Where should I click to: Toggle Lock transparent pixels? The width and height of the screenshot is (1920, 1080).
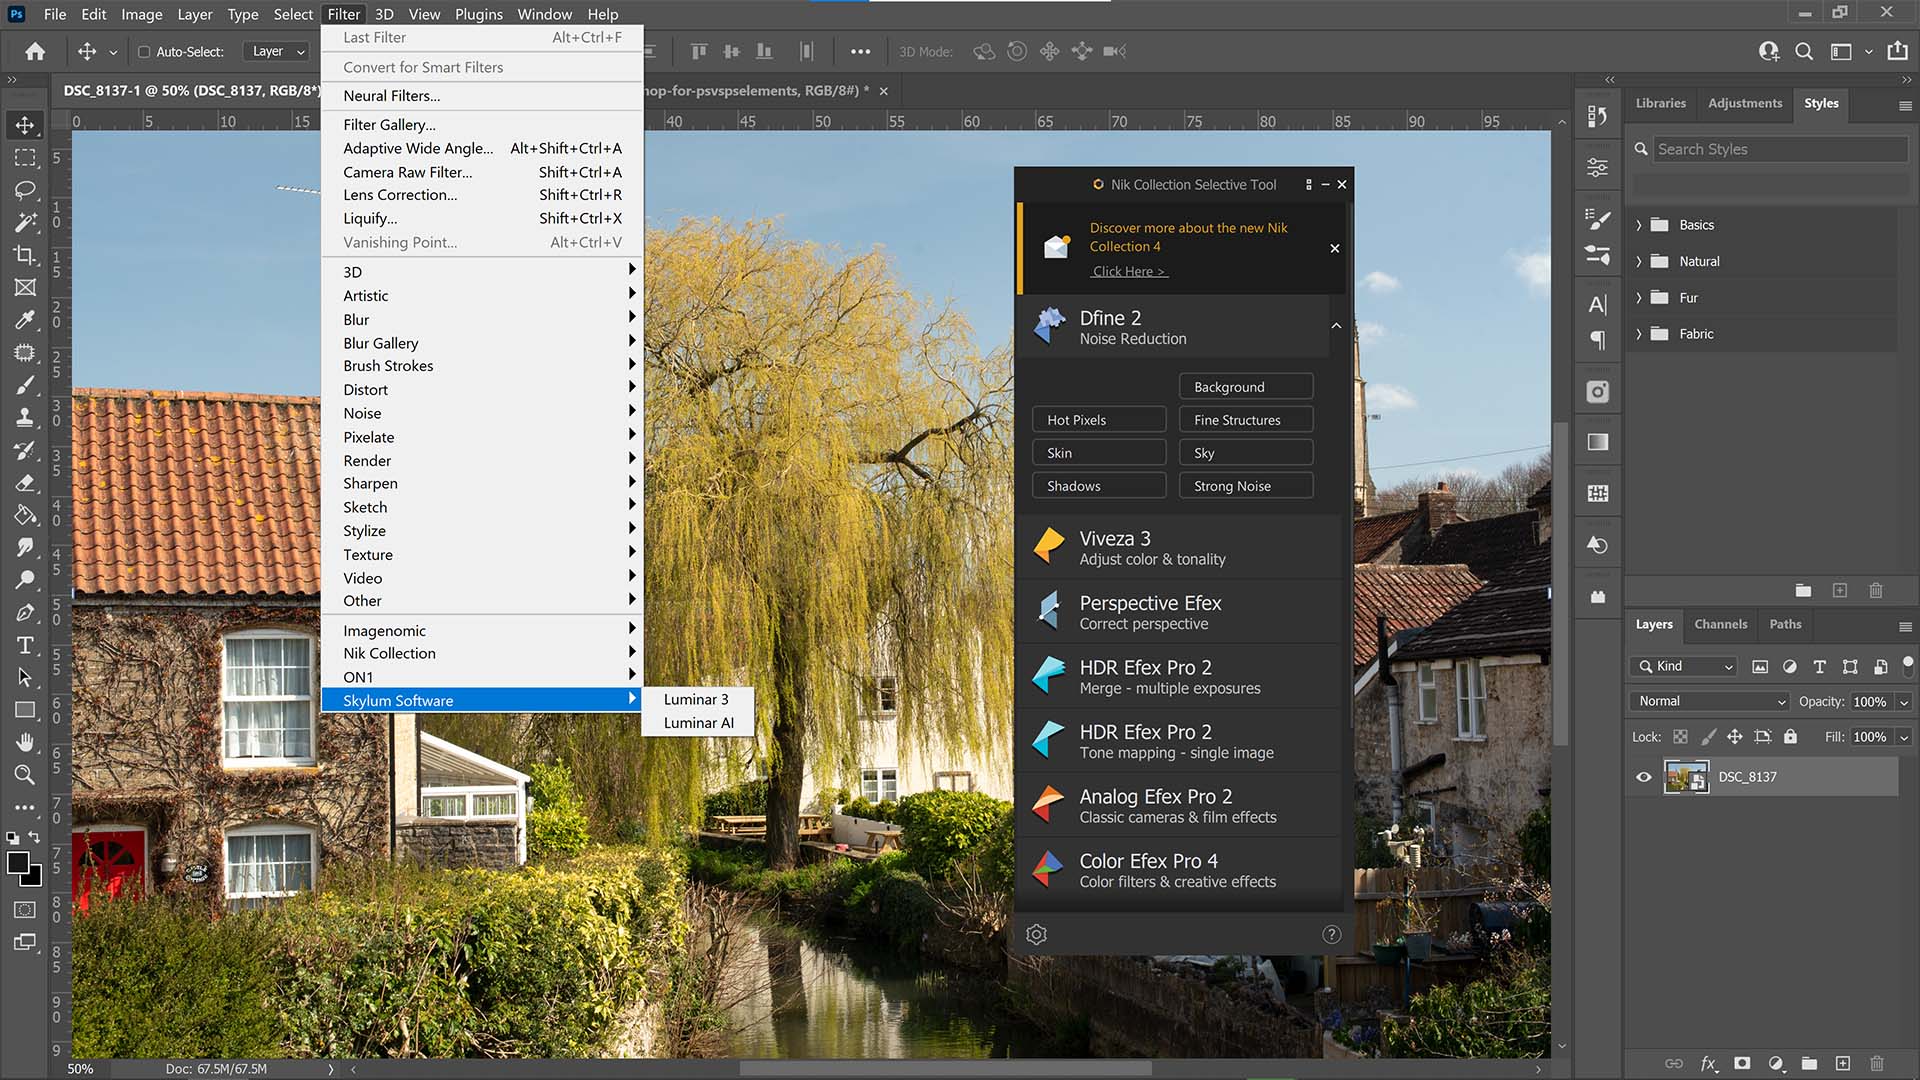[1681, 737]
